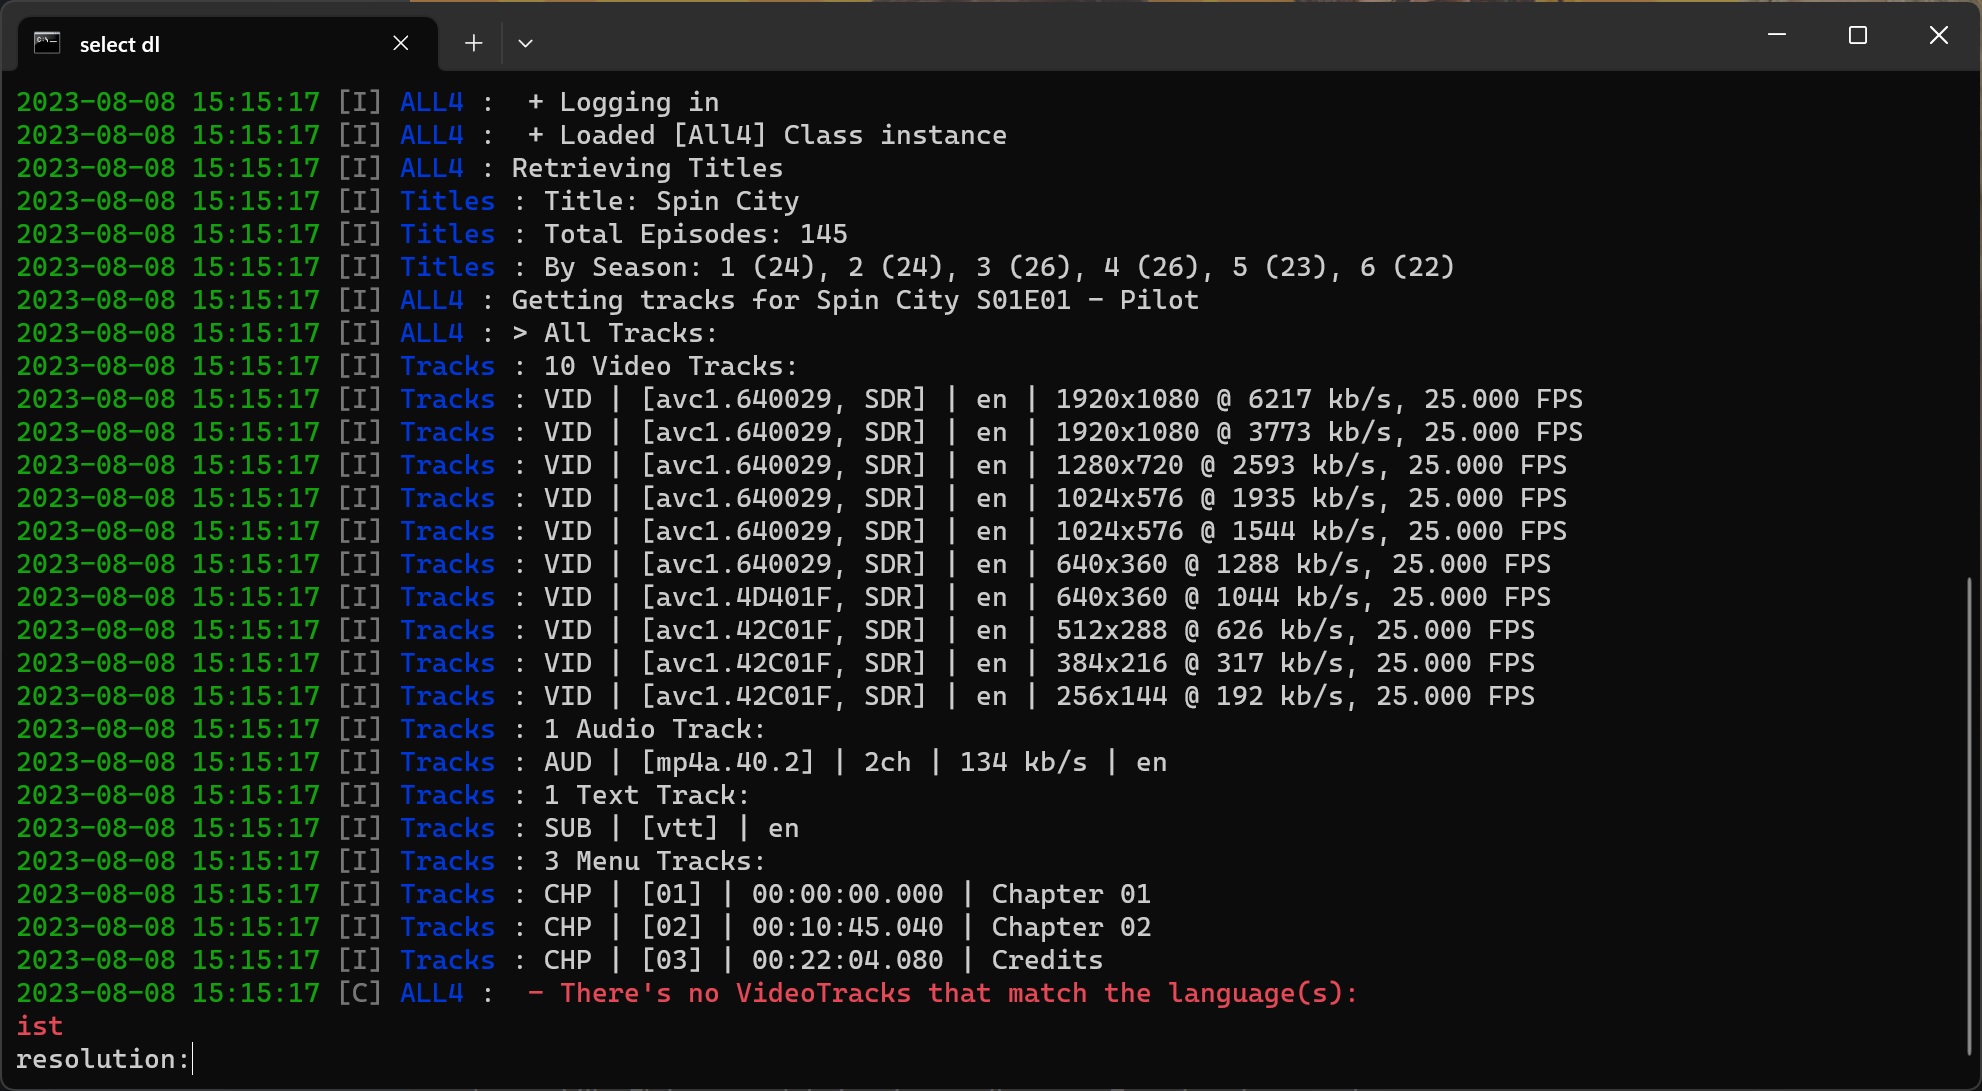The width and height of the screenshot is (1982, 1091).
Task: Minimize the terminal window
Action: [1777, 35]
